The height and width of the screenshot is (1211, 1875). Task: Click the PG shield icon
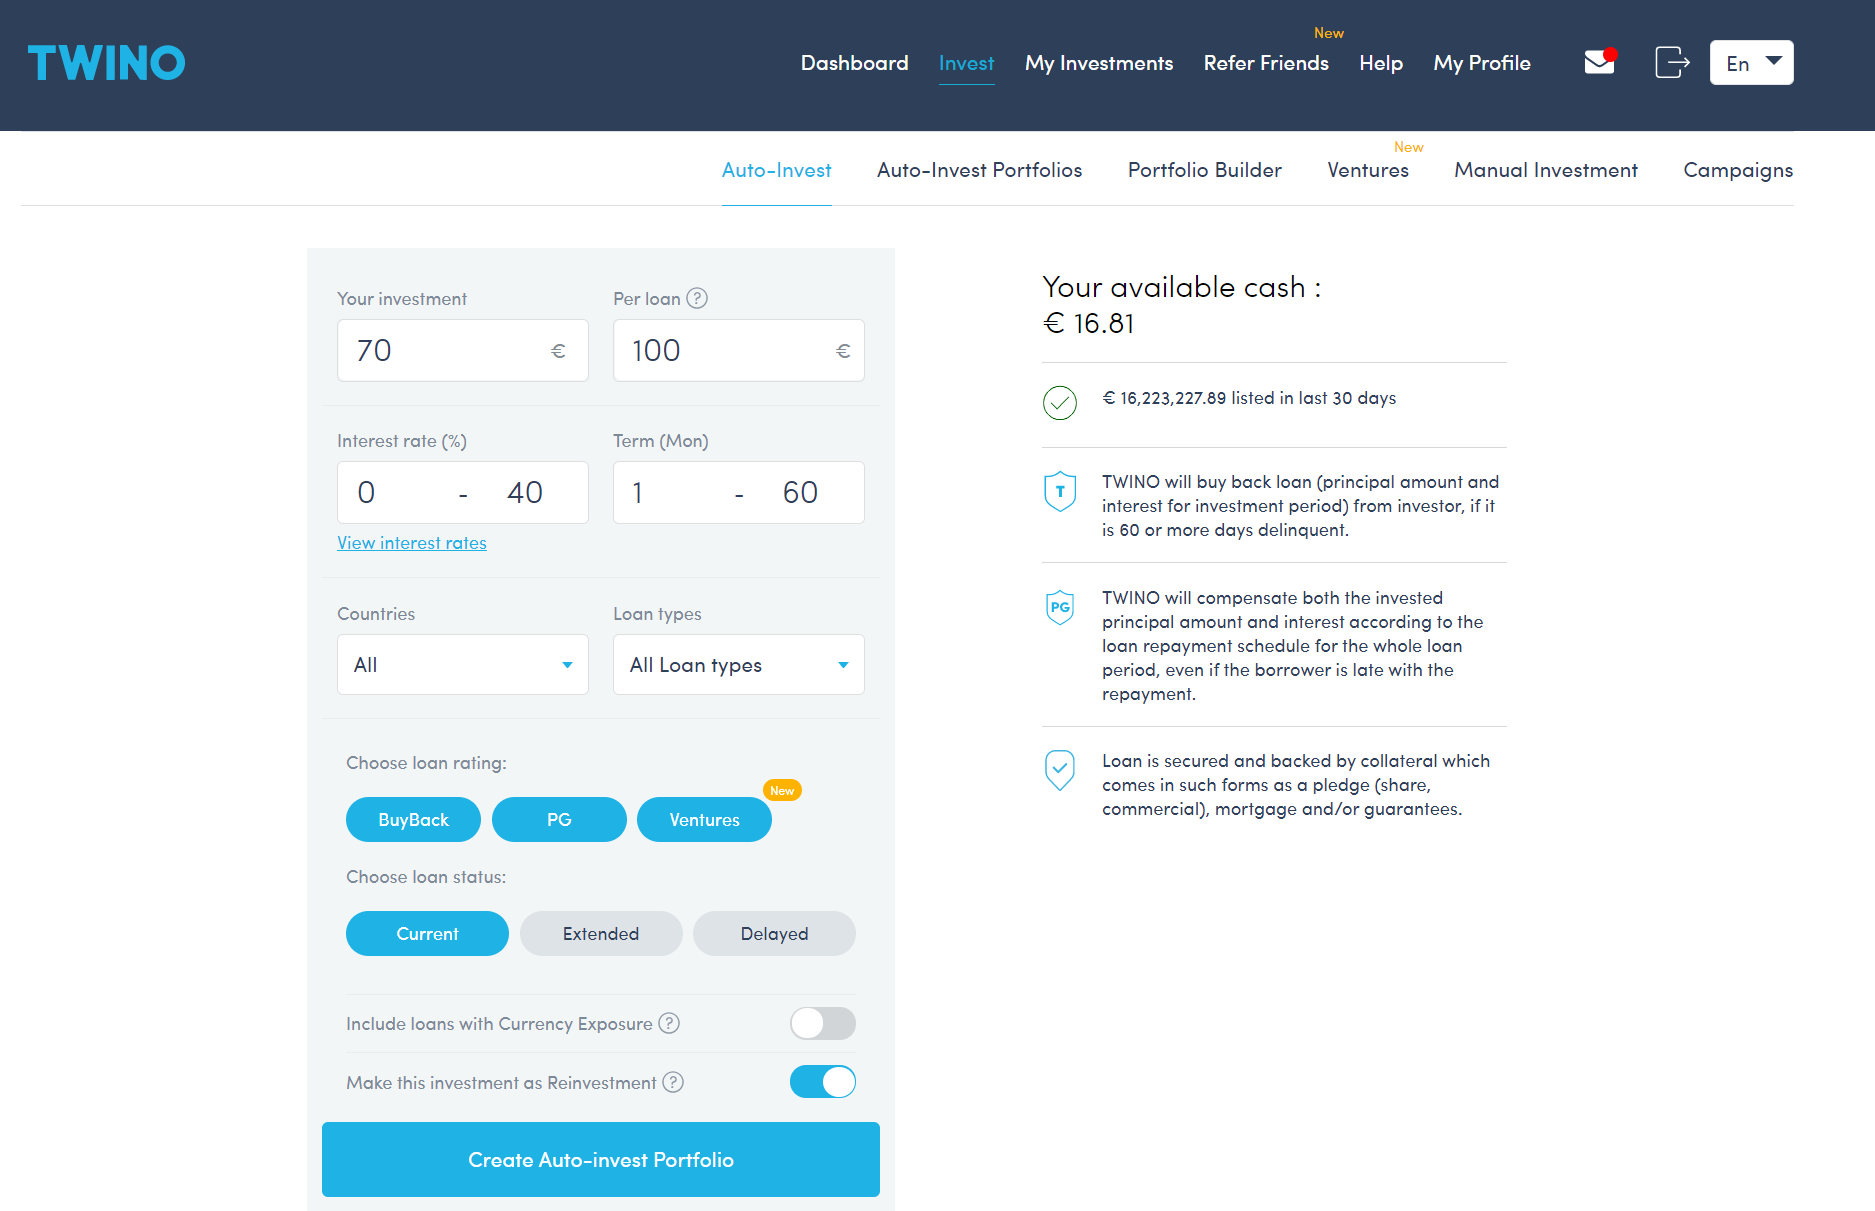coord(1060,607)
